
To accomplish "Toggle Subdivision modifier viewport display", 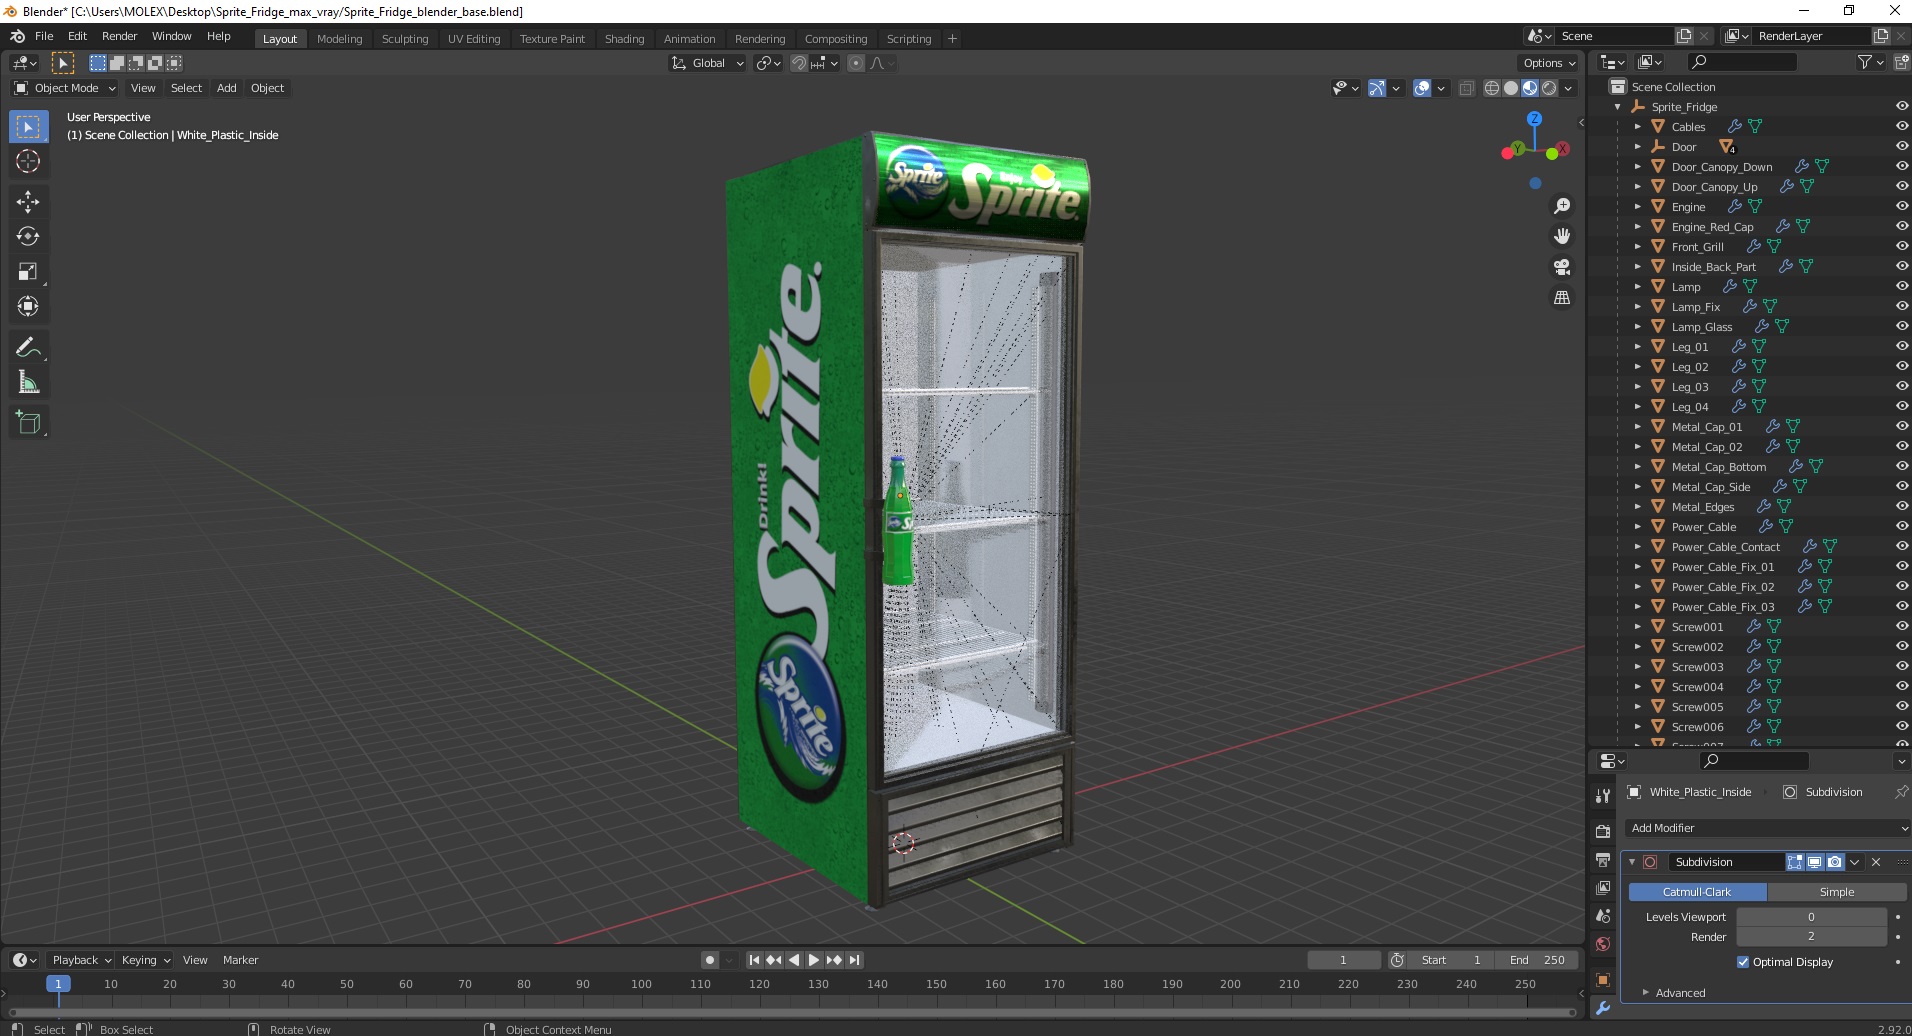I will point(1815,862).
